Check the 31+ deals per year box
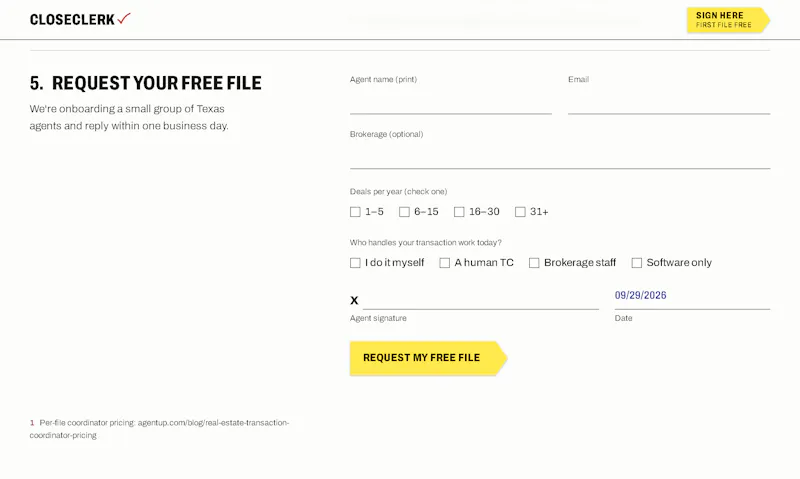 coord(520,212)
